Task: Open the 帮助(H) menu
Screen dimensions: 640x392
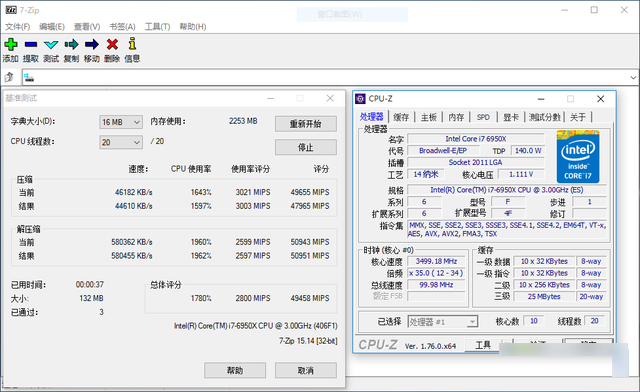Action: 193,27
